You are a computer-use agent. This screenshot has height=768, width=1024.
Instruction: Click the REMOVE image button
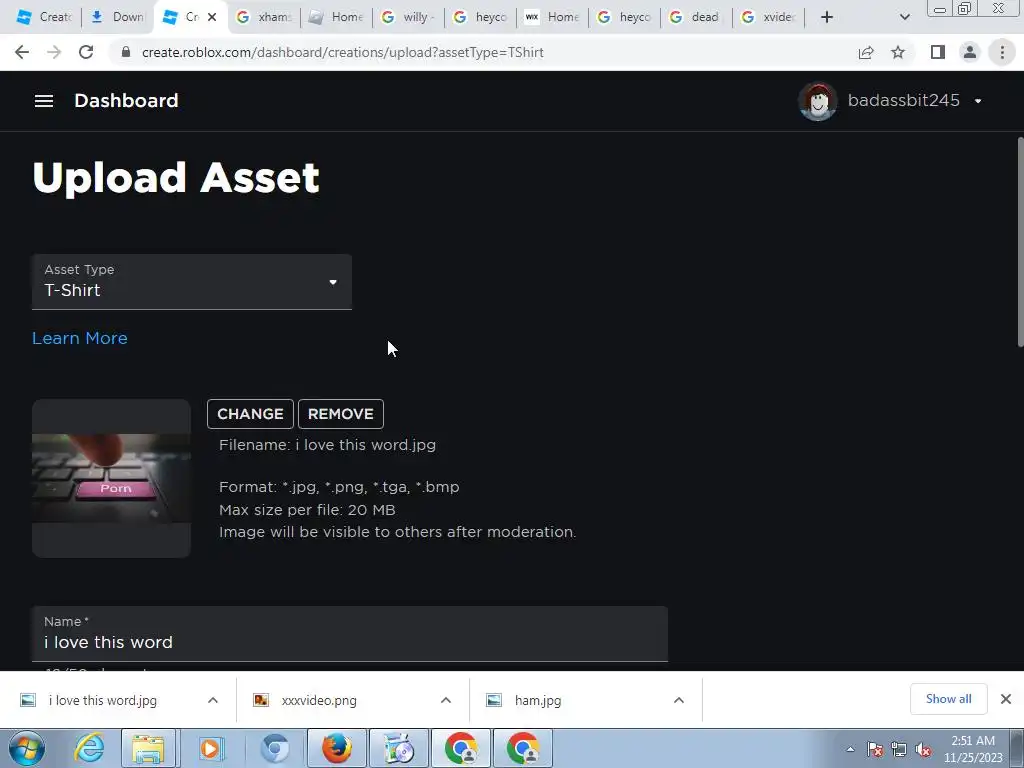coord(341,414)
